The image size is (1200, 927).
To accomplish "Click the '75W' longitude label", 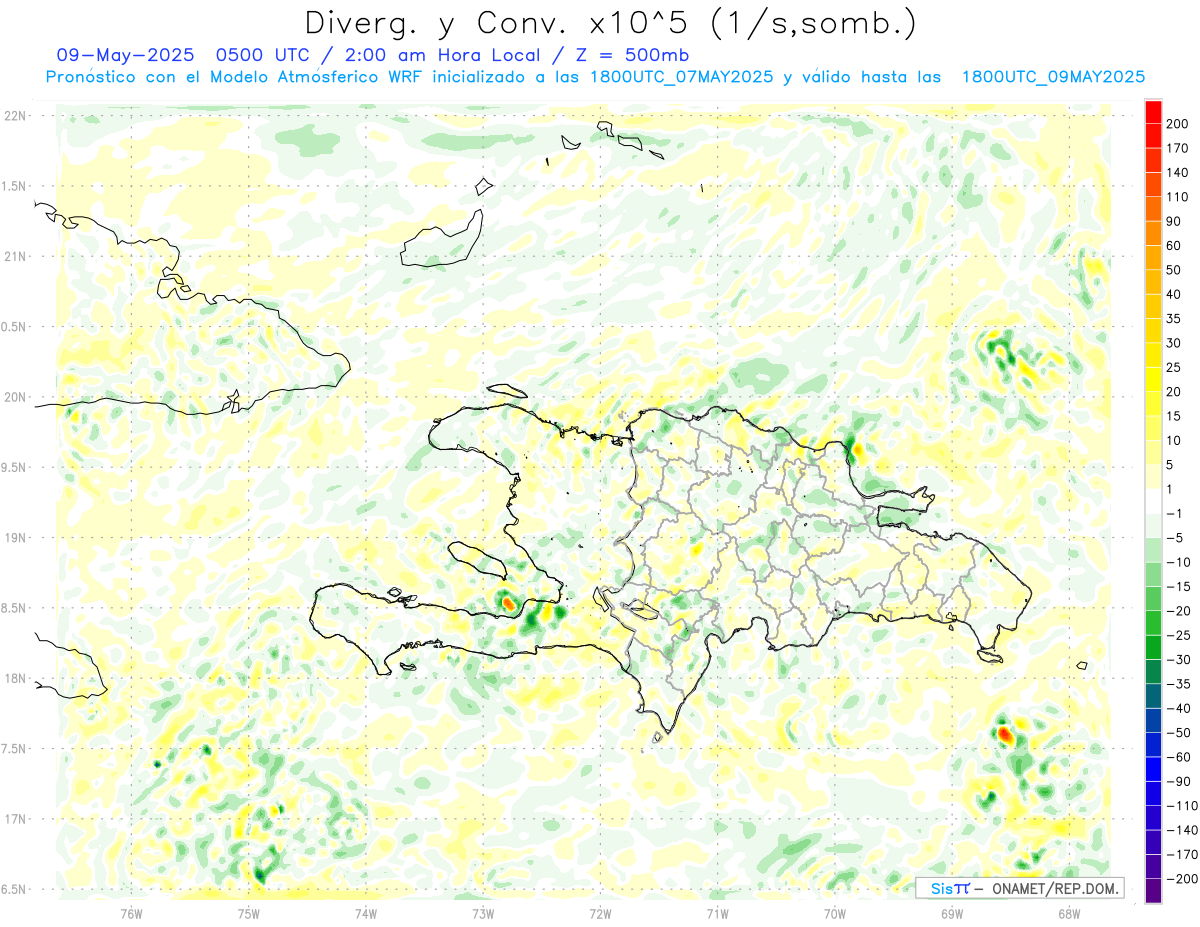I will 249,913.
